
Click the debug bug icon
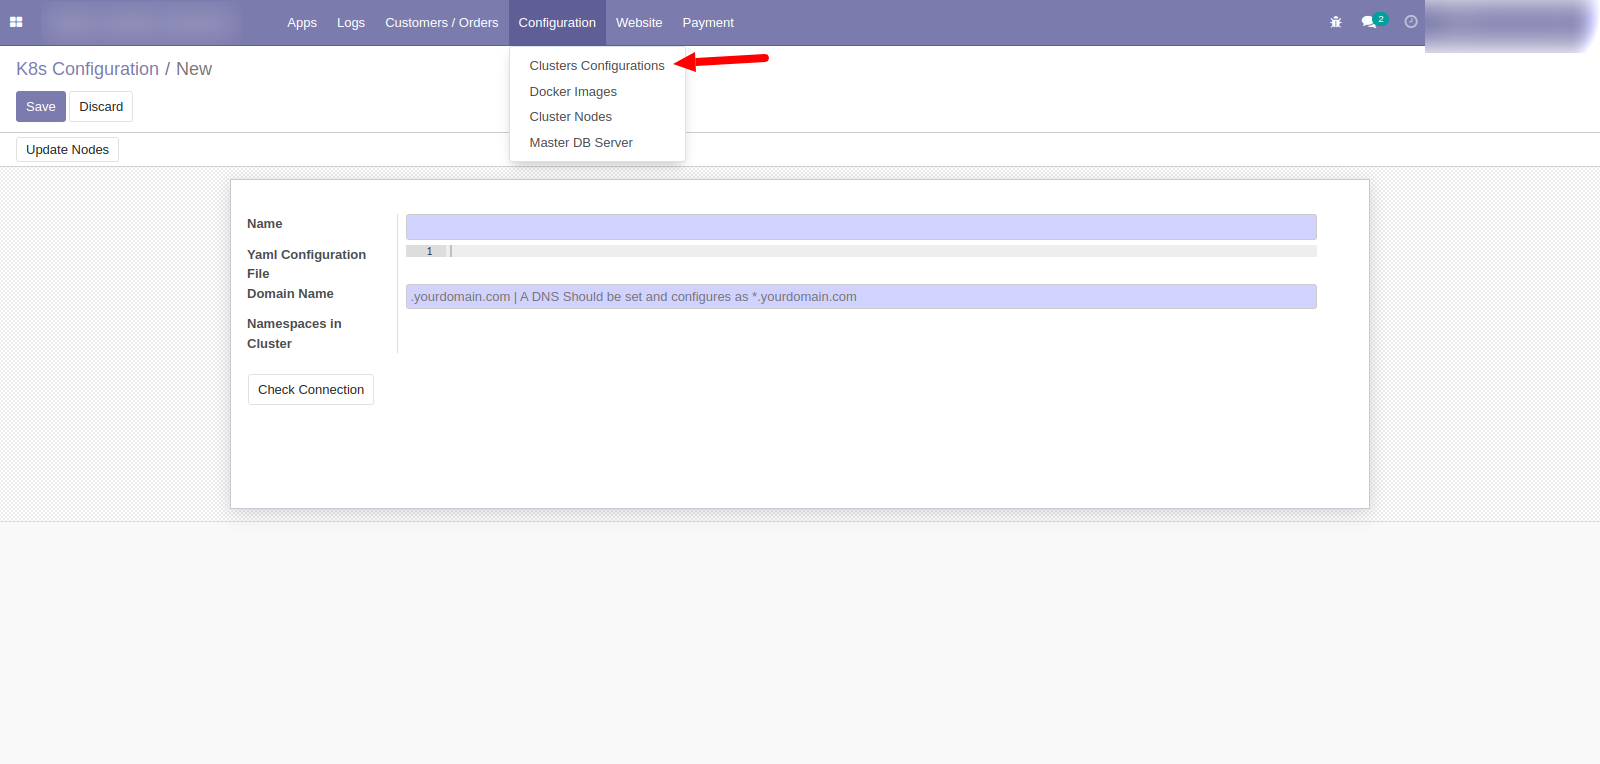tap(1335, 22)
